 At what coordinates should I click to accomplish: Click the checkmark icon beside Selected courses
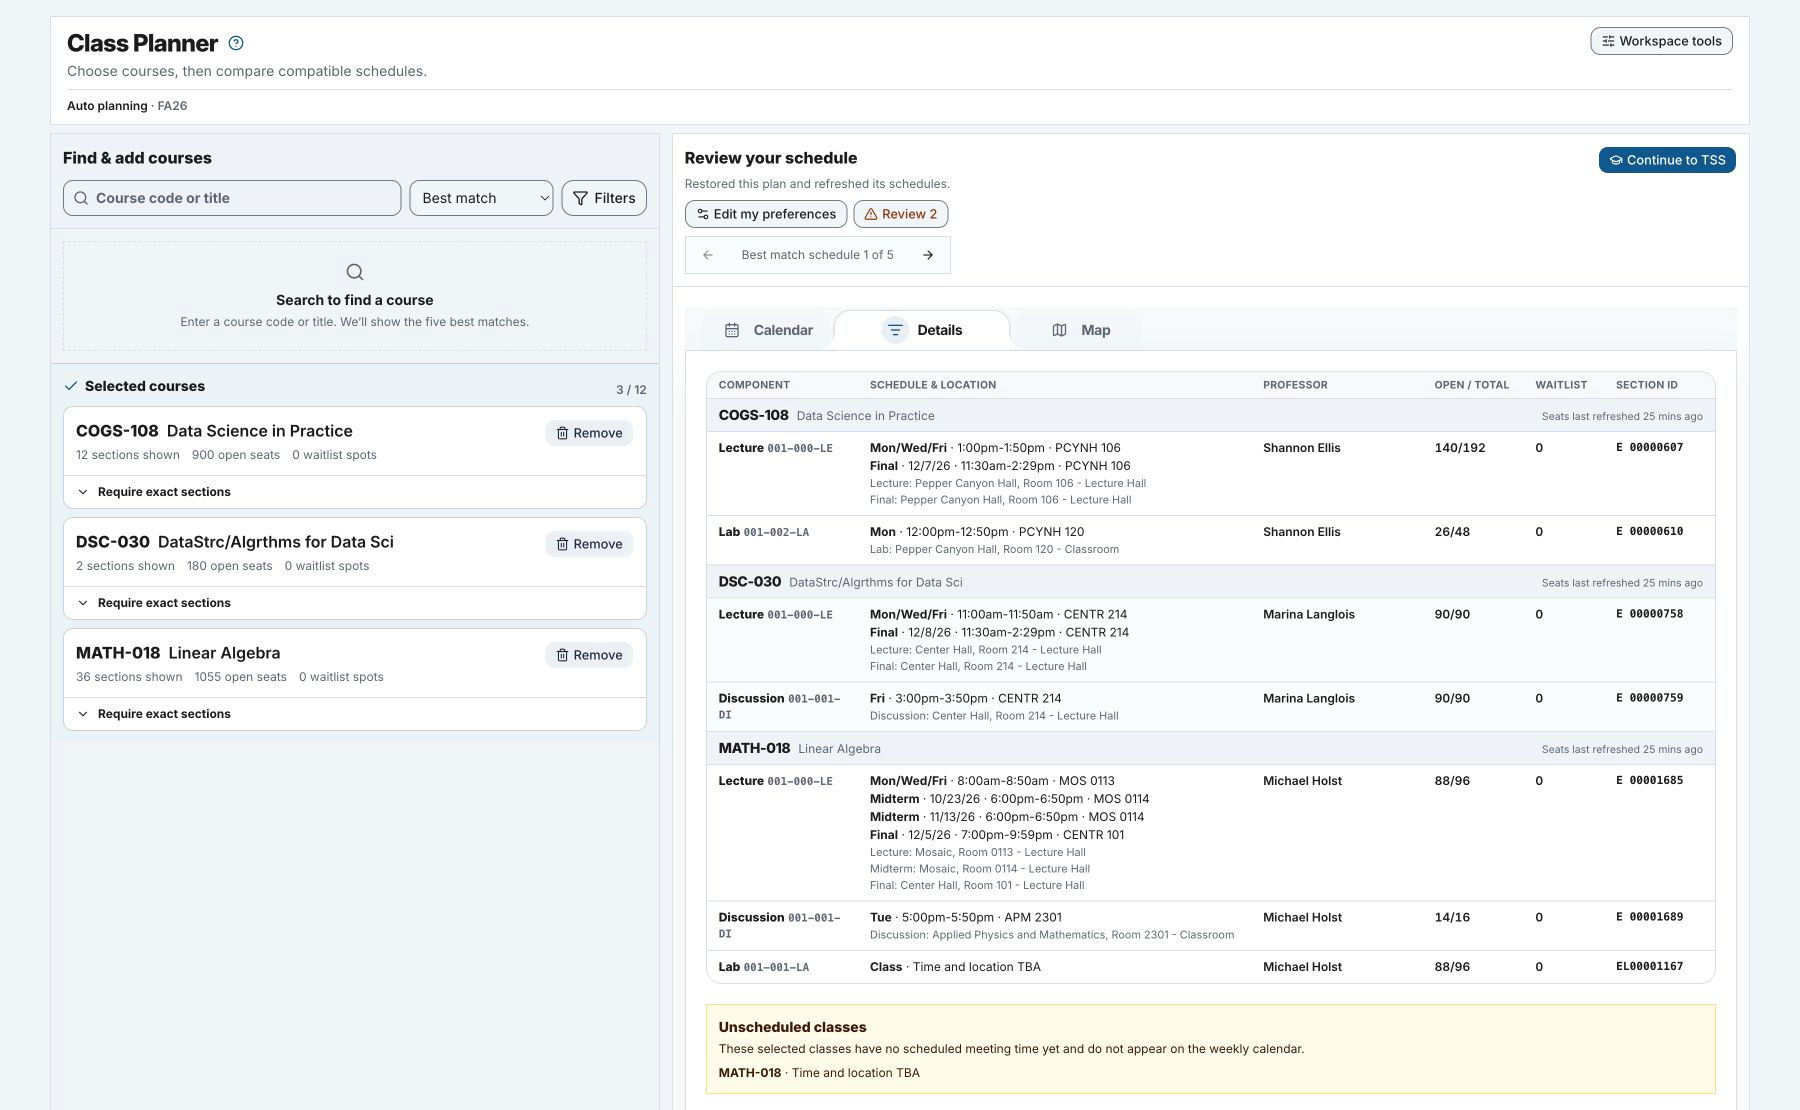[71, 386]
